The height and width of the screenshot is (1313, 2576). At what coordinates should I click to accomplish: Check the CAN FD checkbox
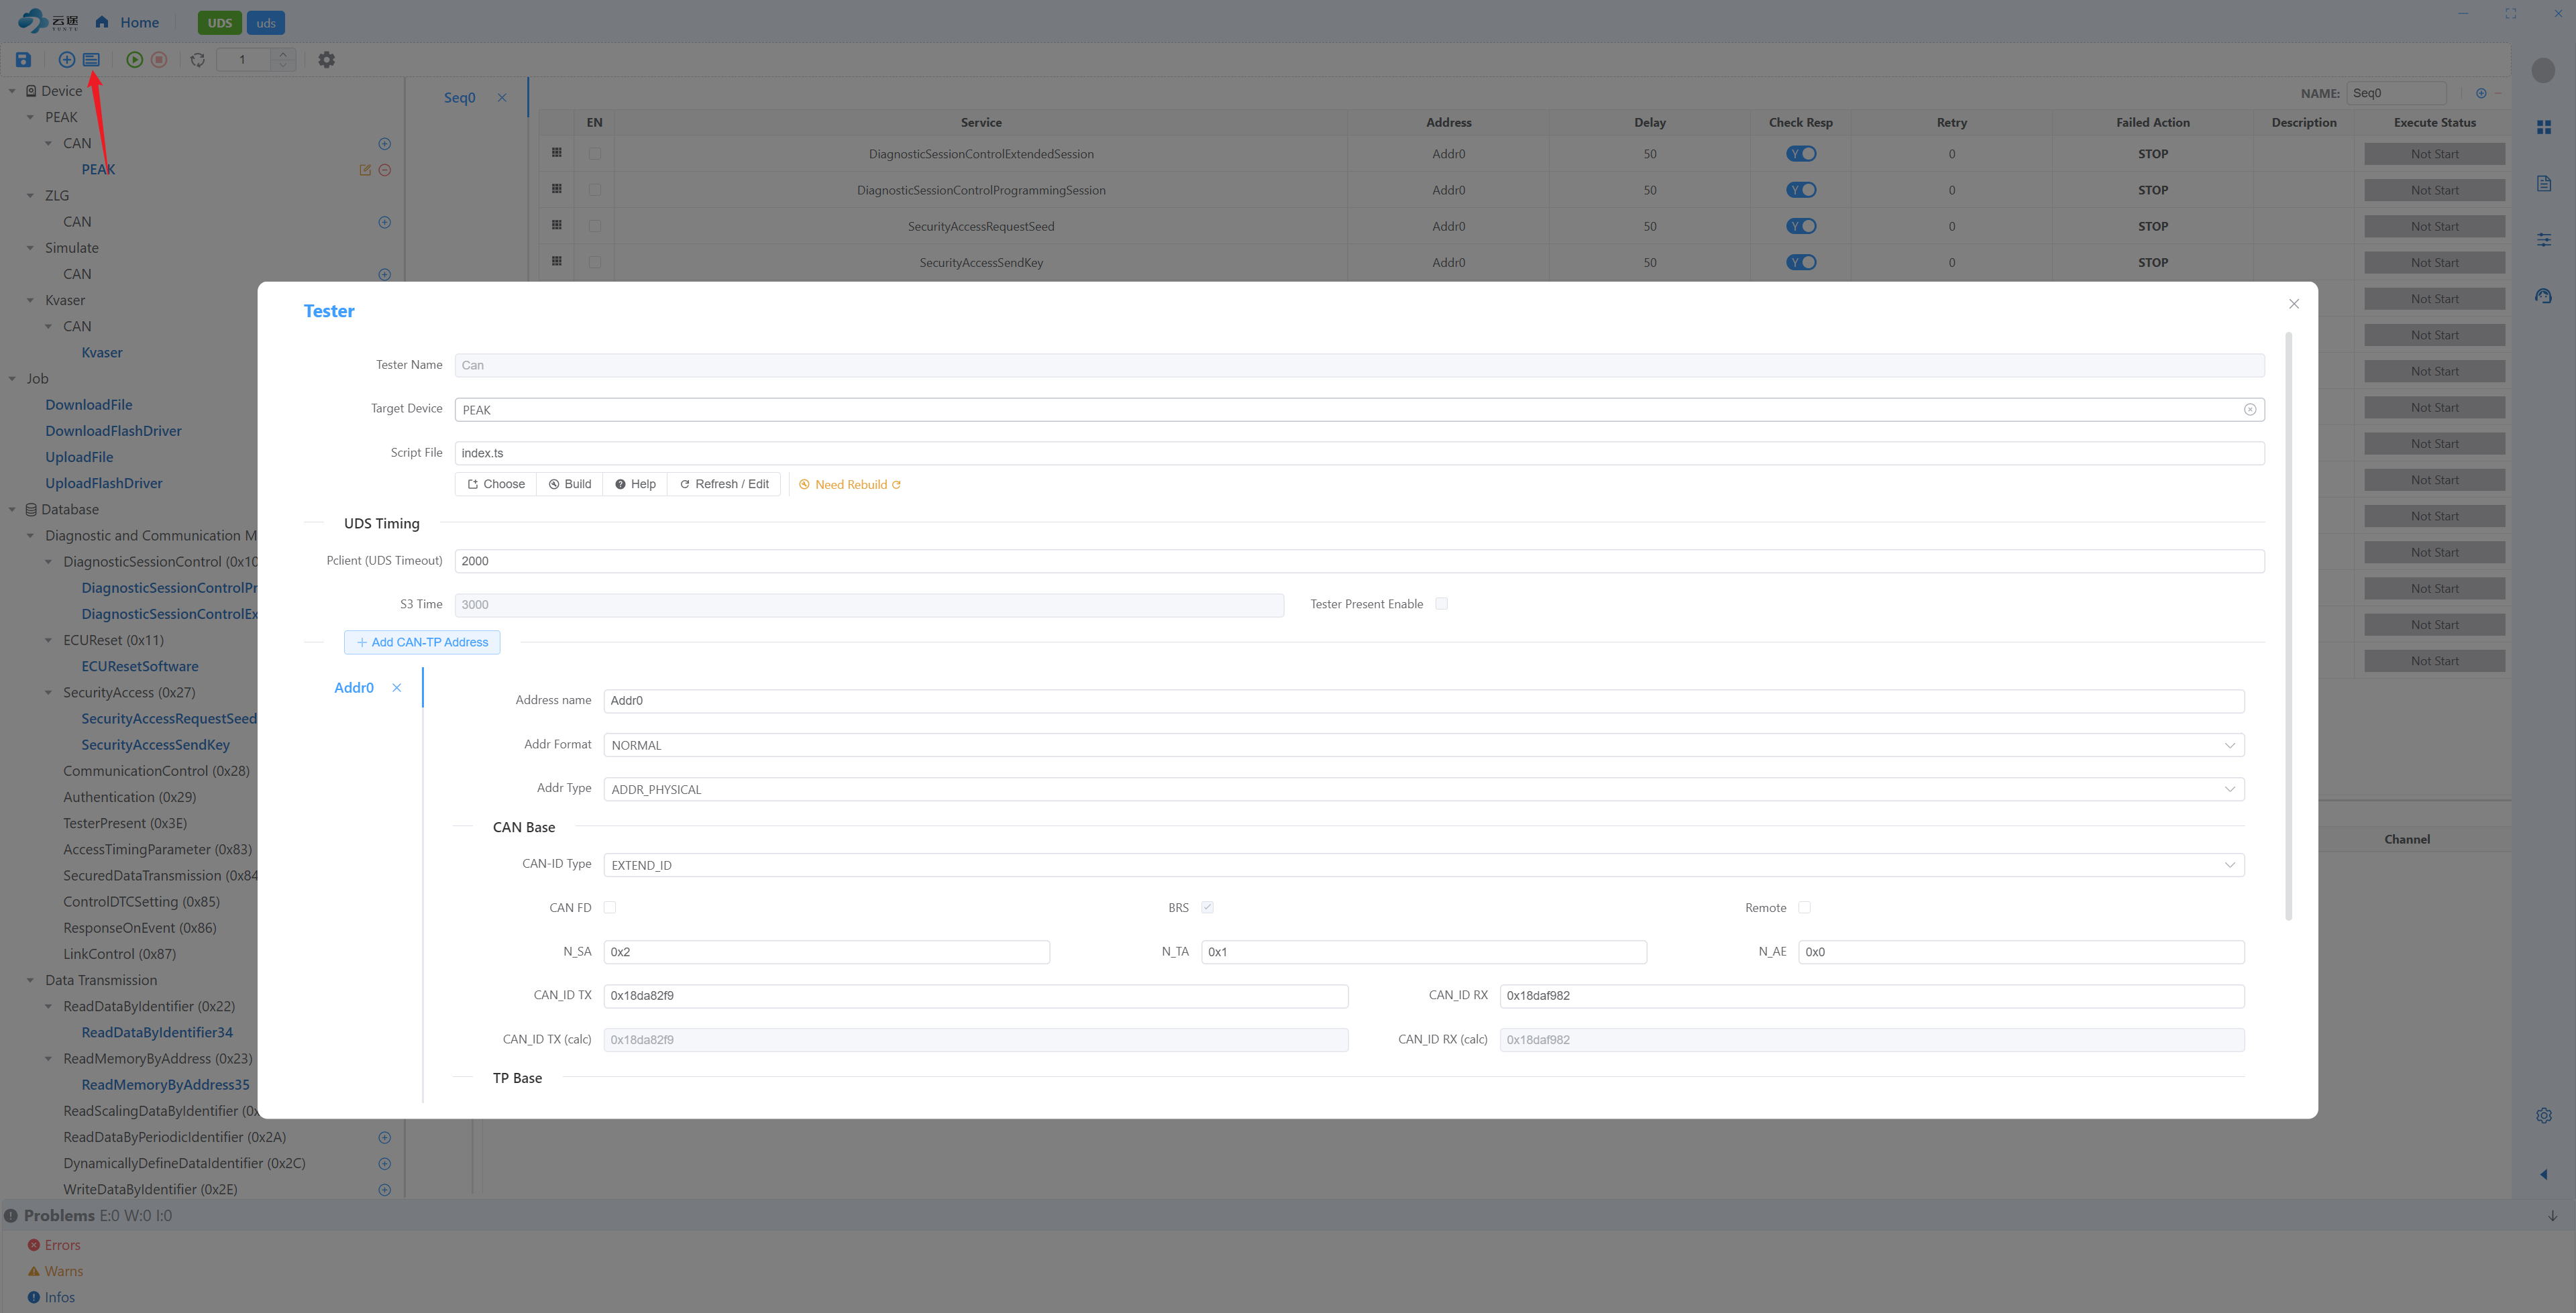click(x=610, y=907)
